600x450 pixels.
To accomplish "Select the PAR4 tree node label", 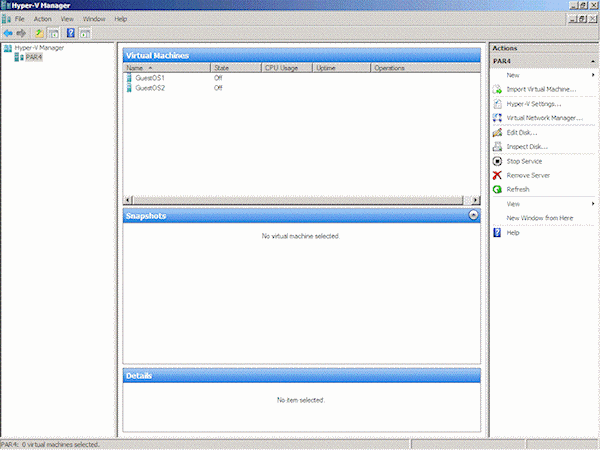I will (x=34, y=57).
